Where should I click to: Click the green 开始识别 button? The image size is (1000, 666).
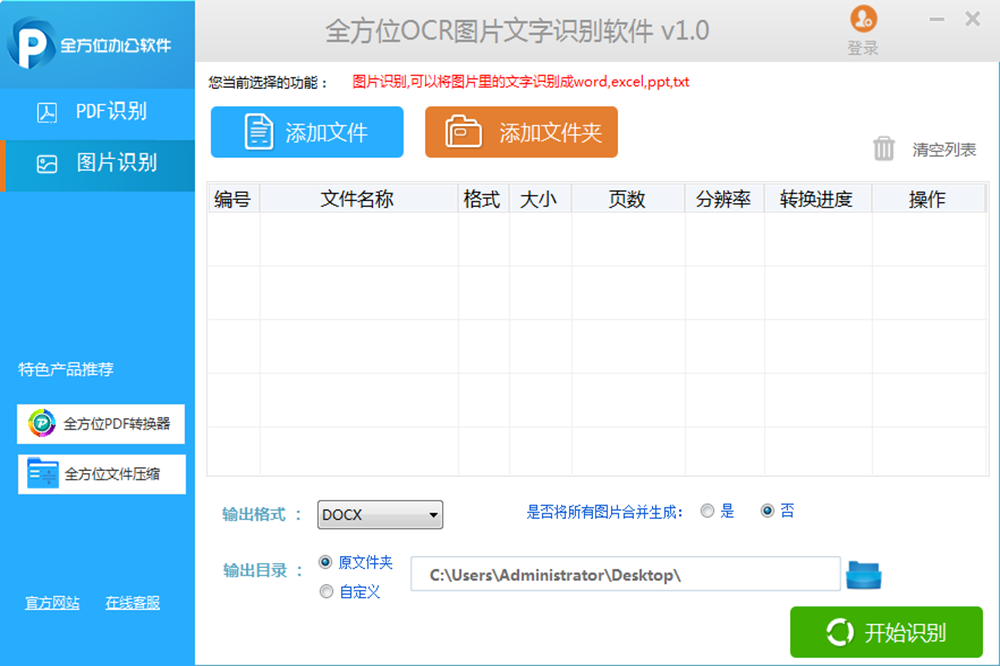[886, 632]
